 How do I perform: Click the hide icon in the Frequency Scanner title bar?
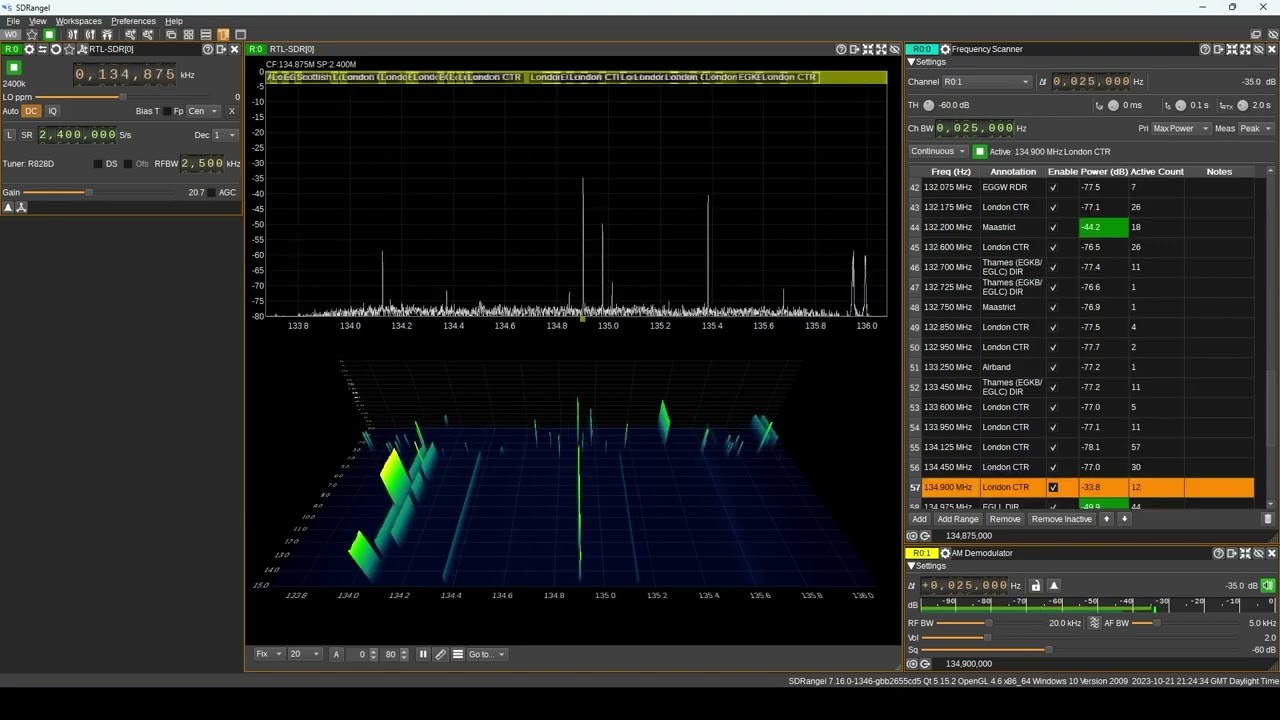click(1258, 49)
